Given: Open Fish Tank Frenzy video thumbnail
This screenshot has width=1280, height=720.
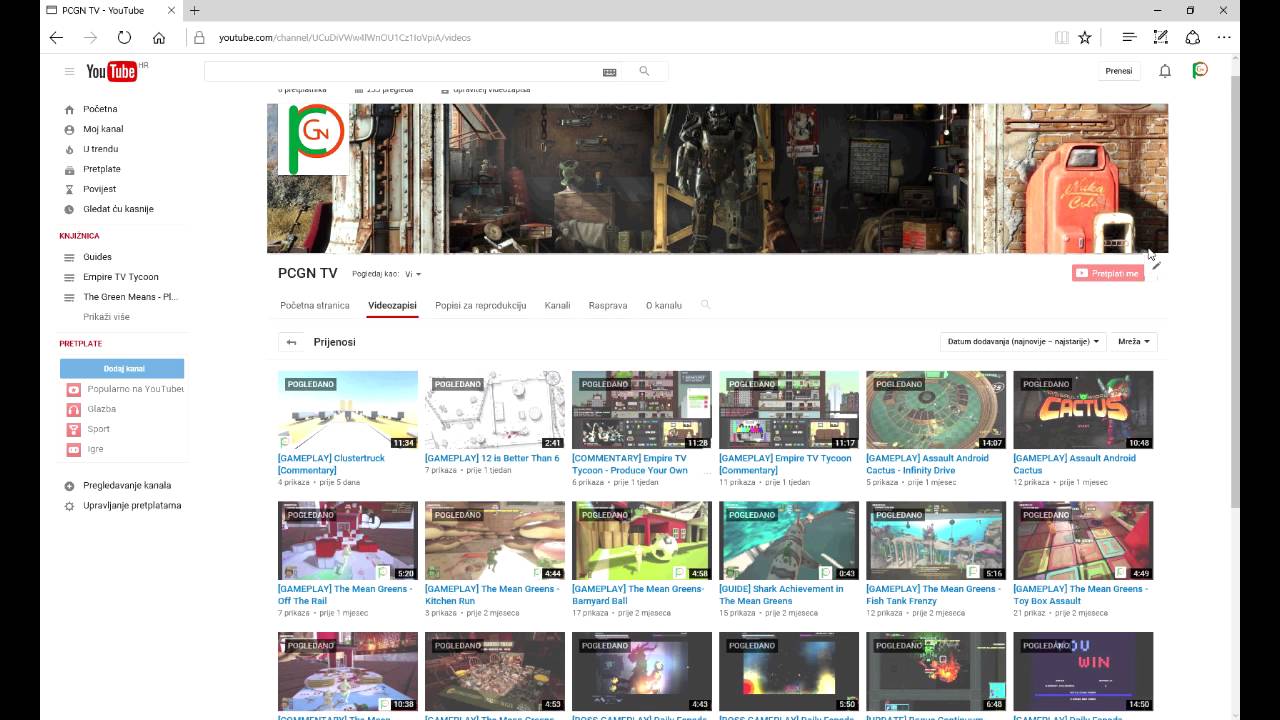Looking at the screenshot, I should [x=936, y=541].
